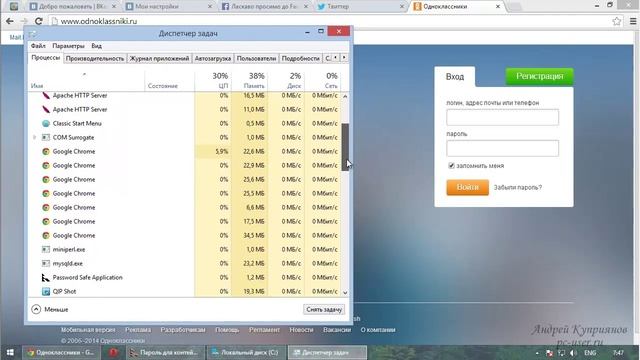Click the red Opera taskbar icon

point(113,352)
